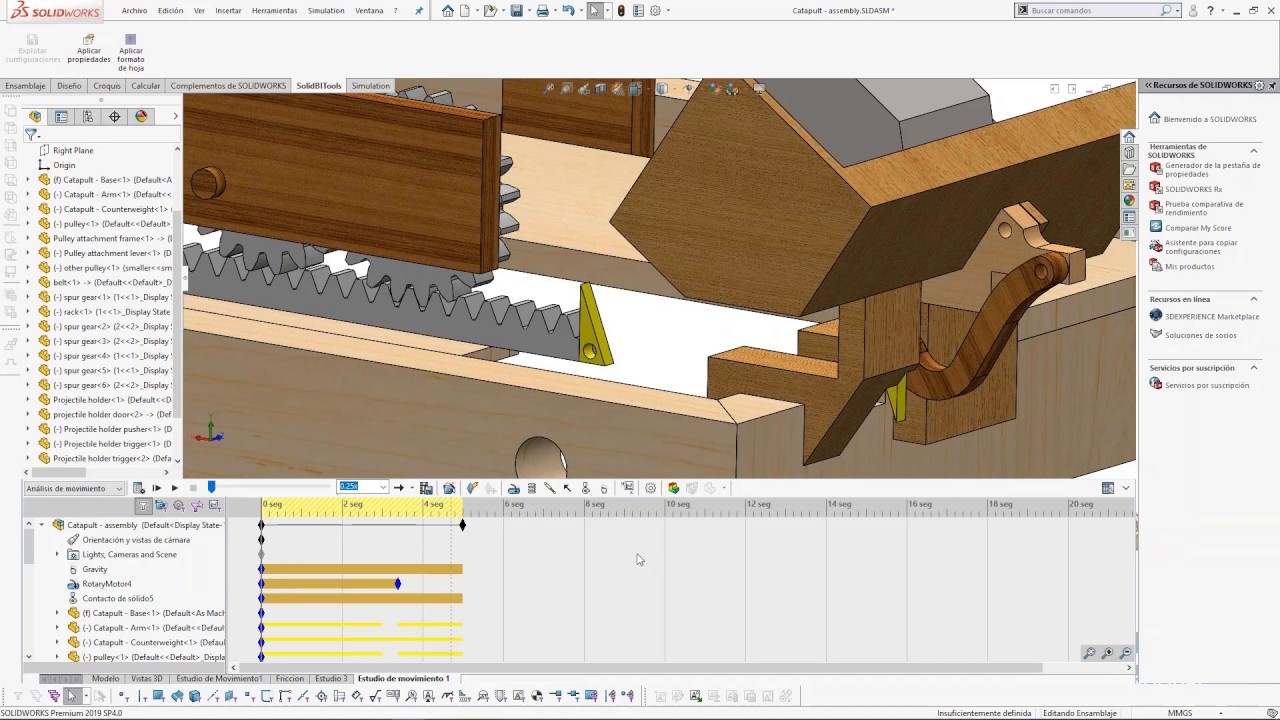The image size is (1280, 720).
Task: Open the DisplayManager color ball tab
Action: click(x=141, y=116)
